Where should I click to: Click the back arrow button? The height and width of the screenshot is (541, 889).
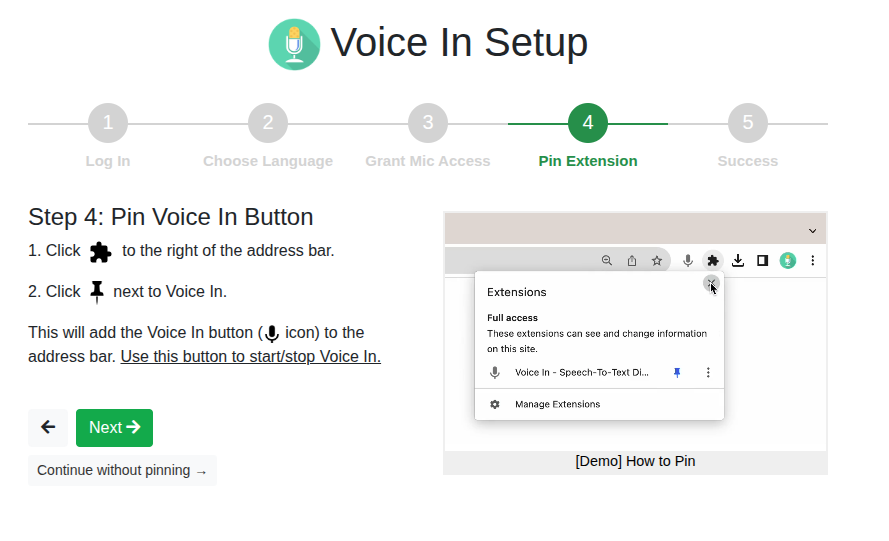48,428
